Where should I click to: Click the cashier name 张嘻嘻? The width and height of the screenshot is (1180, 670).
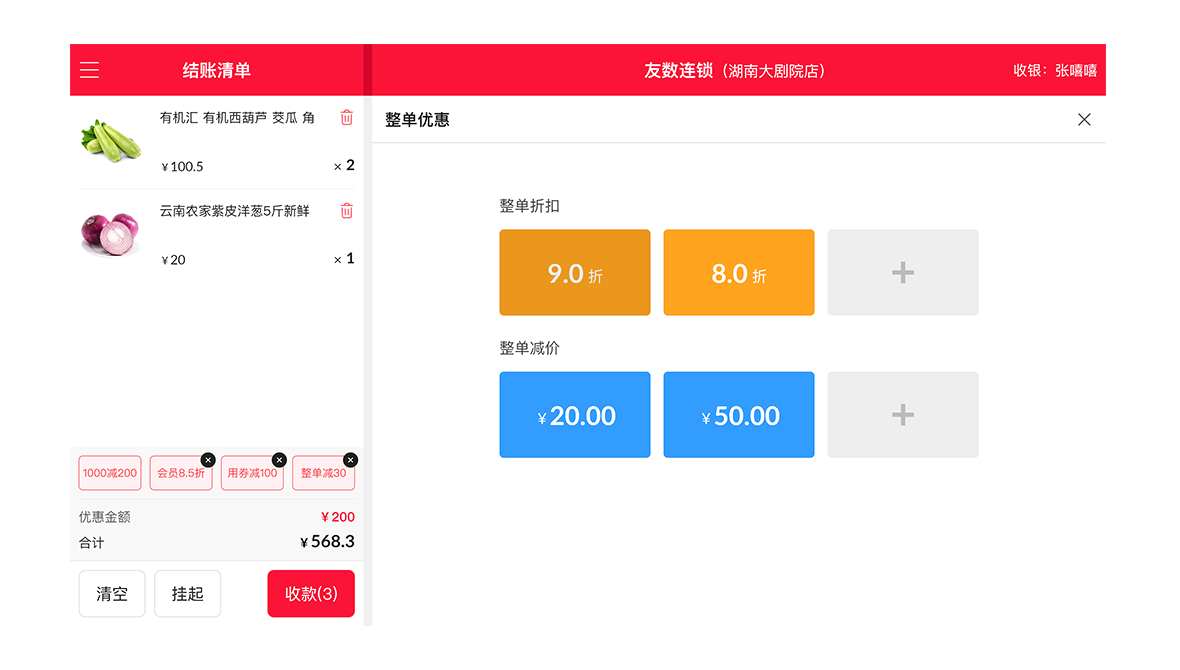tap(1075, 71)
